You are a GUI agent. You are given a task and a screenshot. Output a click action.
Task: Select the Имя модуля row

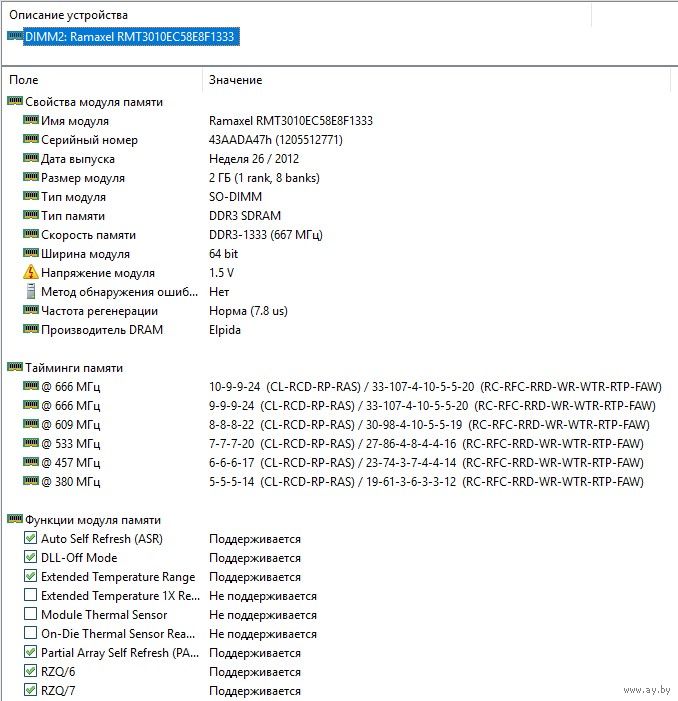pyautogui.click(x=81, y=121)
